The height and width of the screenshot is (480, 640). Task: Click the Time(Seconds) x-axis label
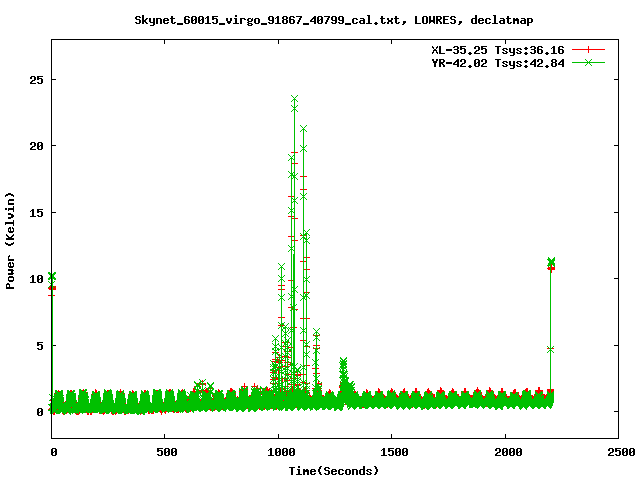(x=333, y=471)
